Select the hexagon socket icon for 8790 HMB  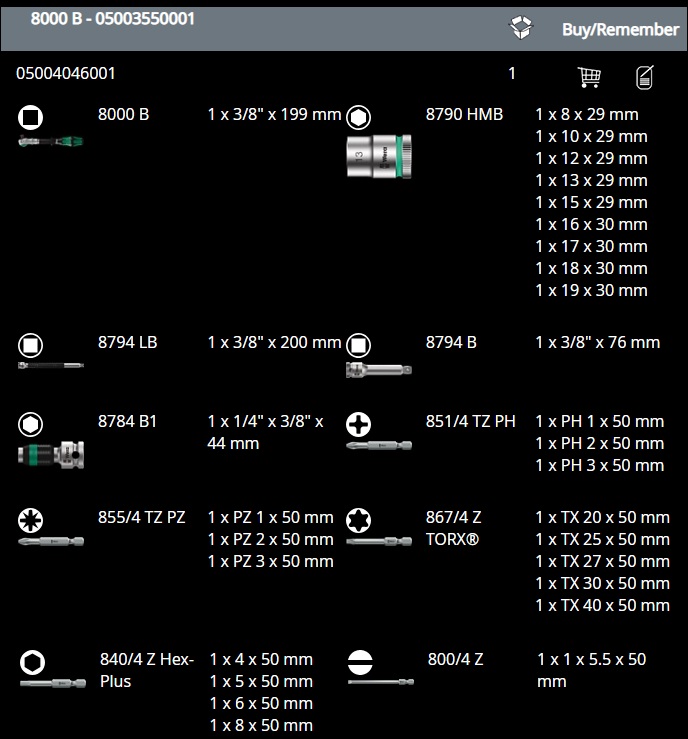click(x=359, y=117)
